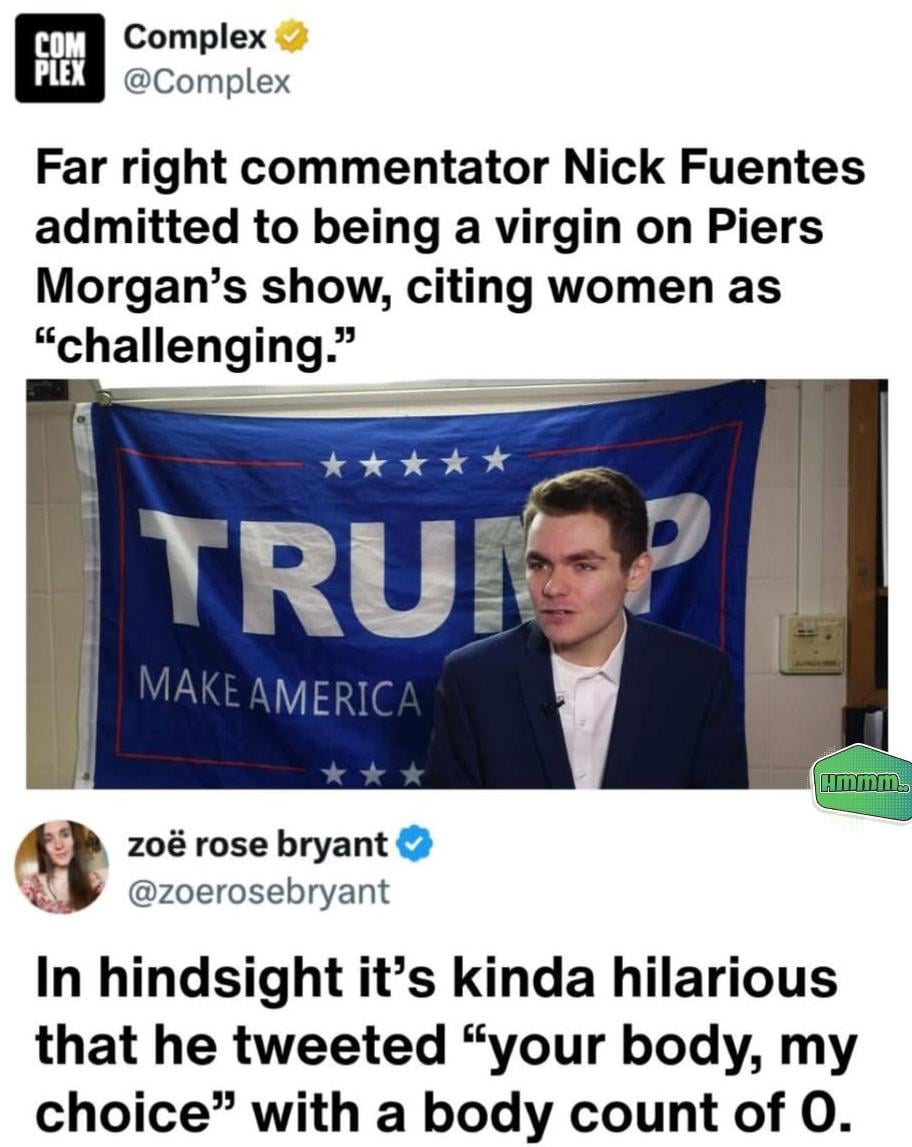Click the zoë rose bryant display name
This screenshot has height=1147, width=912.
[x=257, y=845]
